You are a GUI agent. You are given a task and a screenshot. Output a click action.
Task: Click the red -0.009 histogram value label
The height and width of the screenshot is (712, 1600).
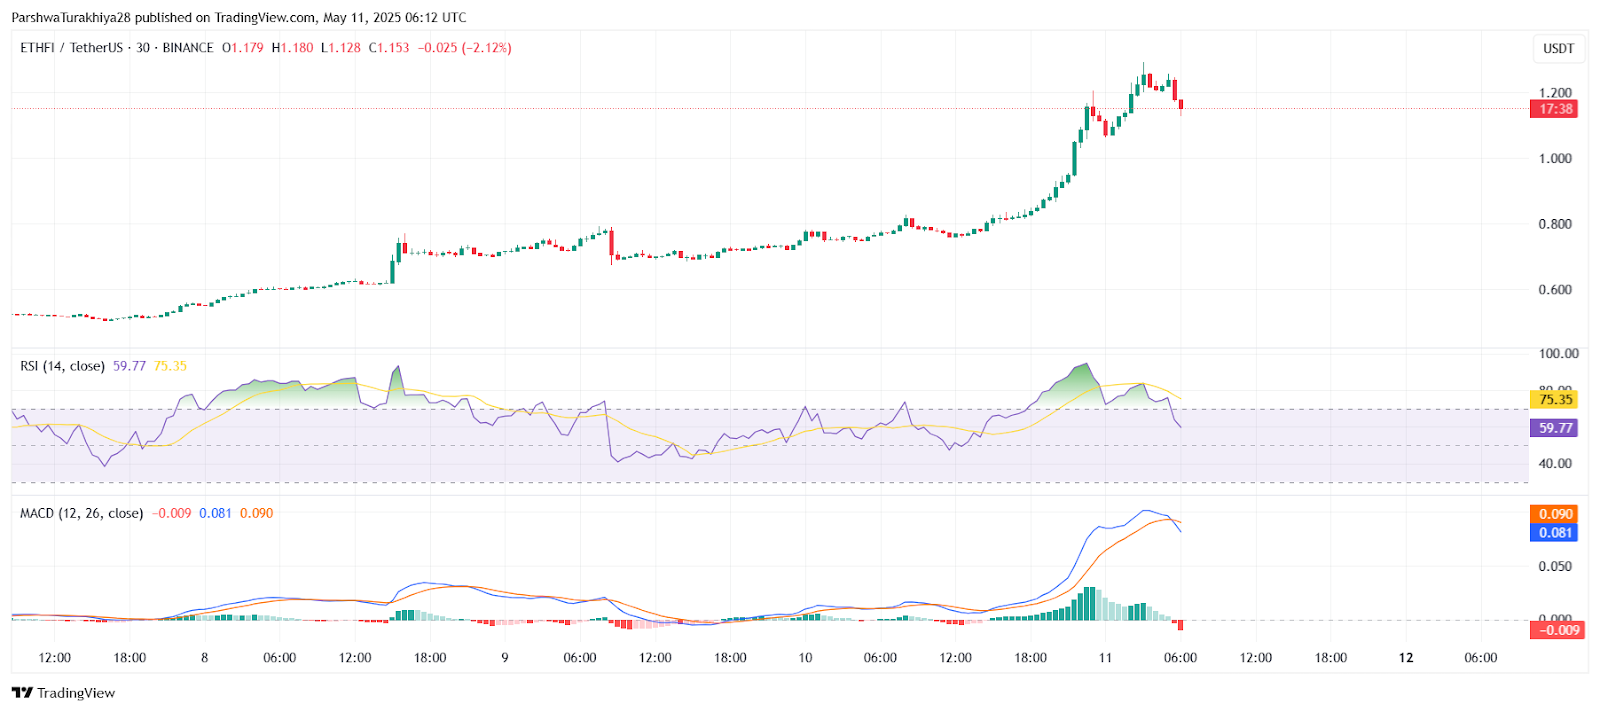point(1557,630)
